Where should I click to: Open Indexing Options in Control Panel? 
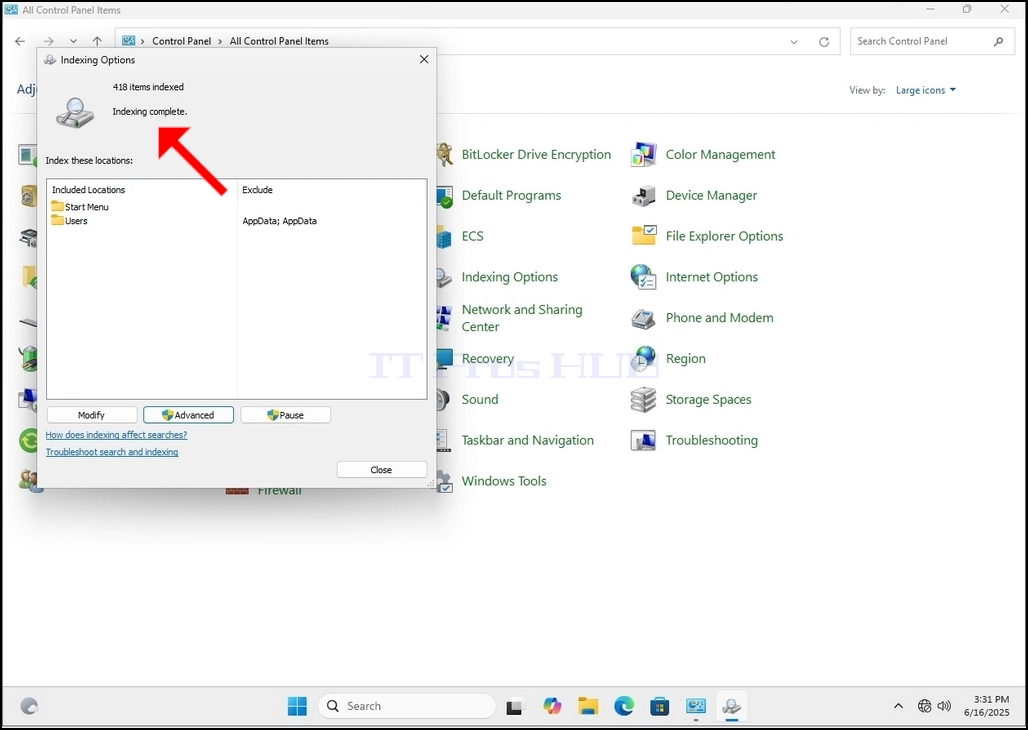(x=509, y=277)
